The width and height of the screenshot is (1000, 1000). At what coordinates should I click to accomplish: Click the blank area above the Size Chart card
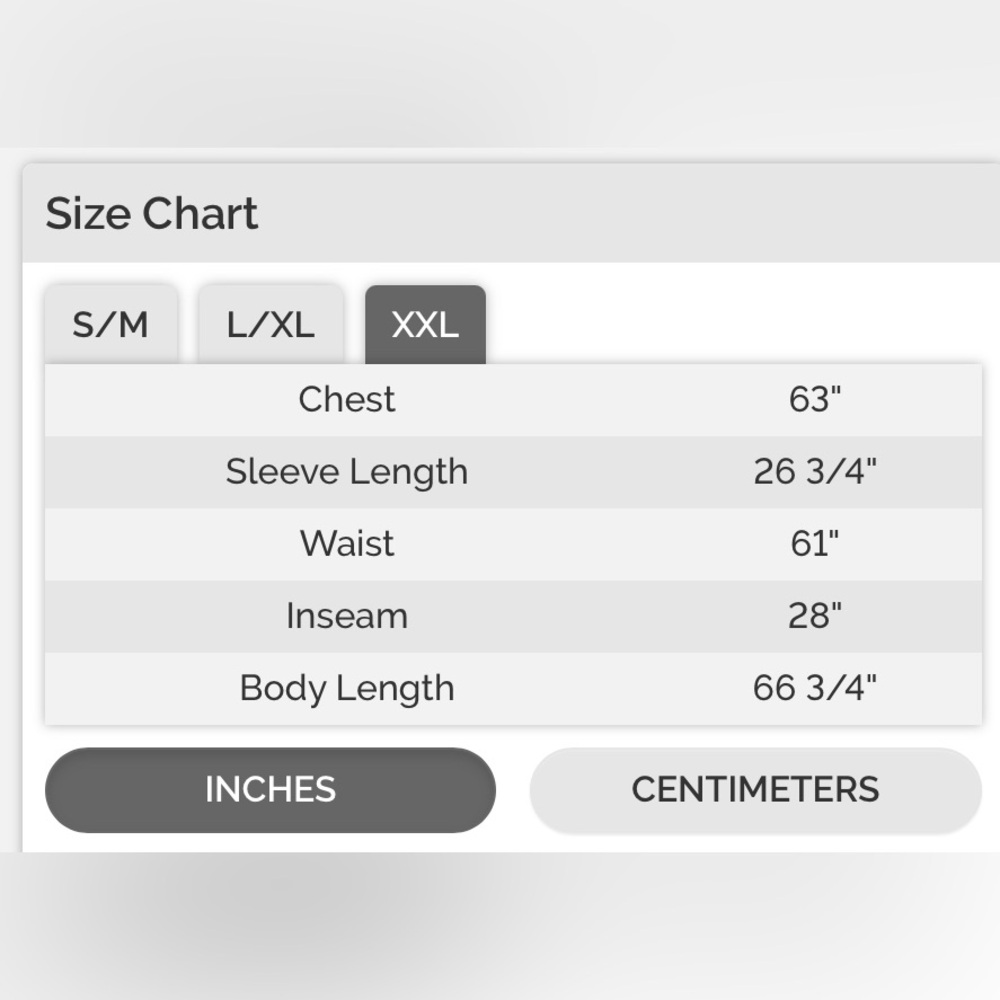(x=500, y=73)
